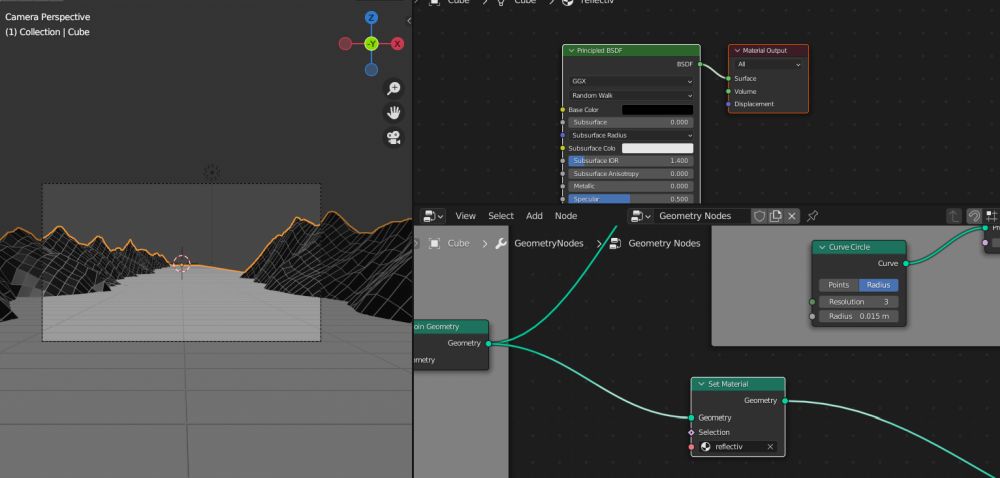Click the Volume input socket
Image resolution: width=1000 pixels, height=478 pixels.
click(x=728, y=91)
